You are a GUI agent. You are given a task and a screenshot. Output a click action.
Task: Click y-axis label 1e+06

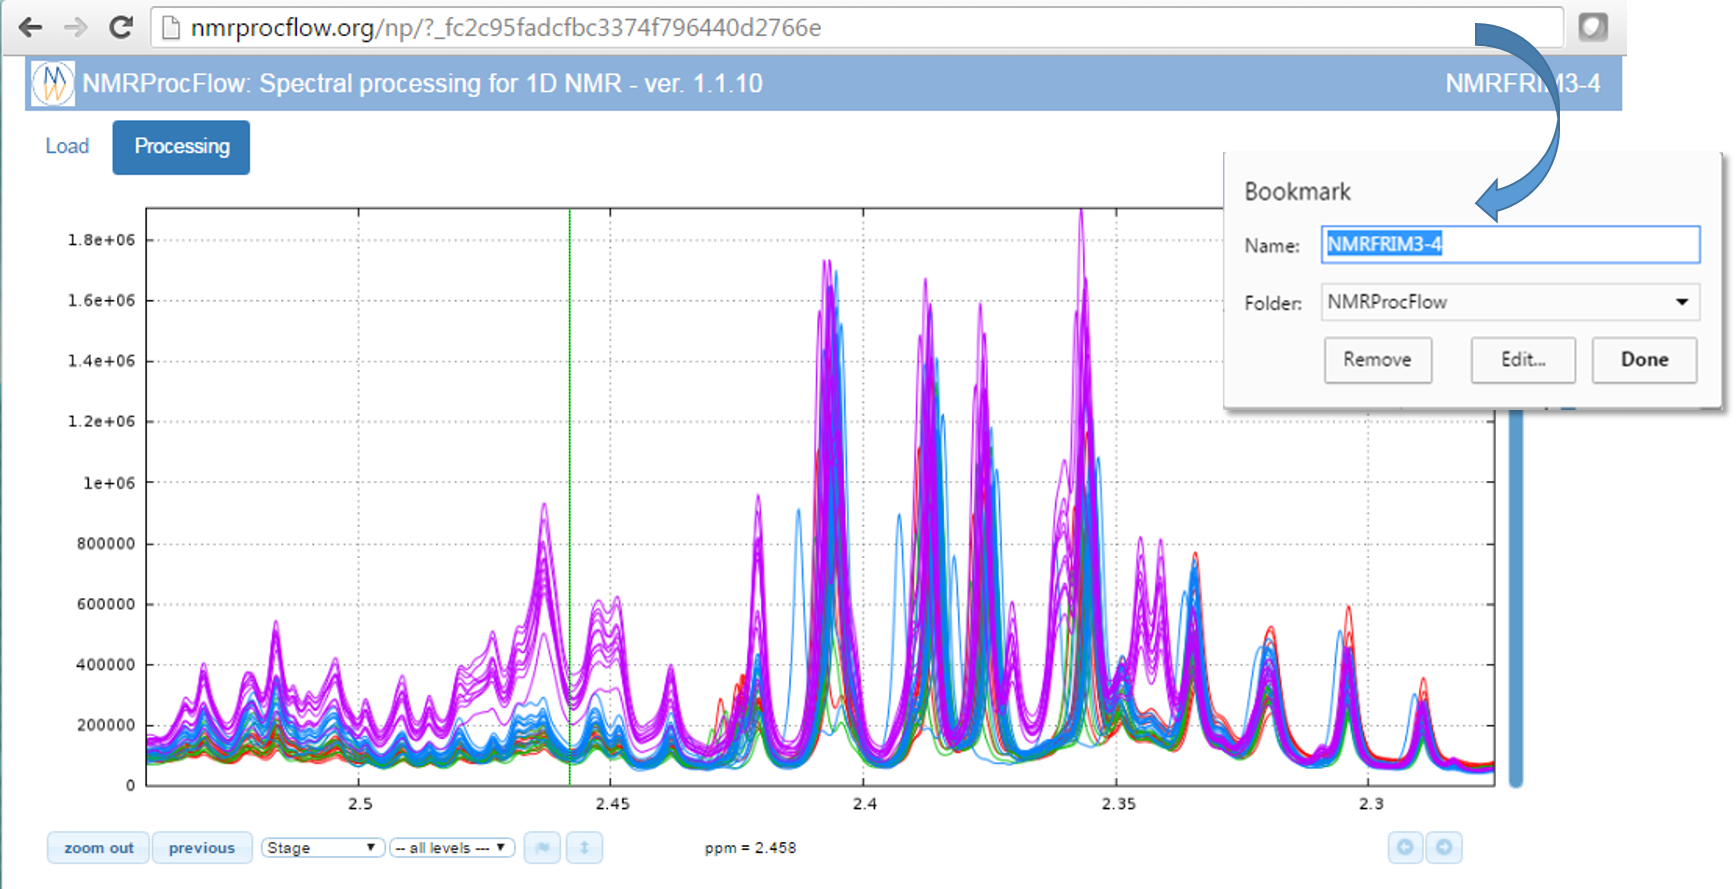pos(109,483)
